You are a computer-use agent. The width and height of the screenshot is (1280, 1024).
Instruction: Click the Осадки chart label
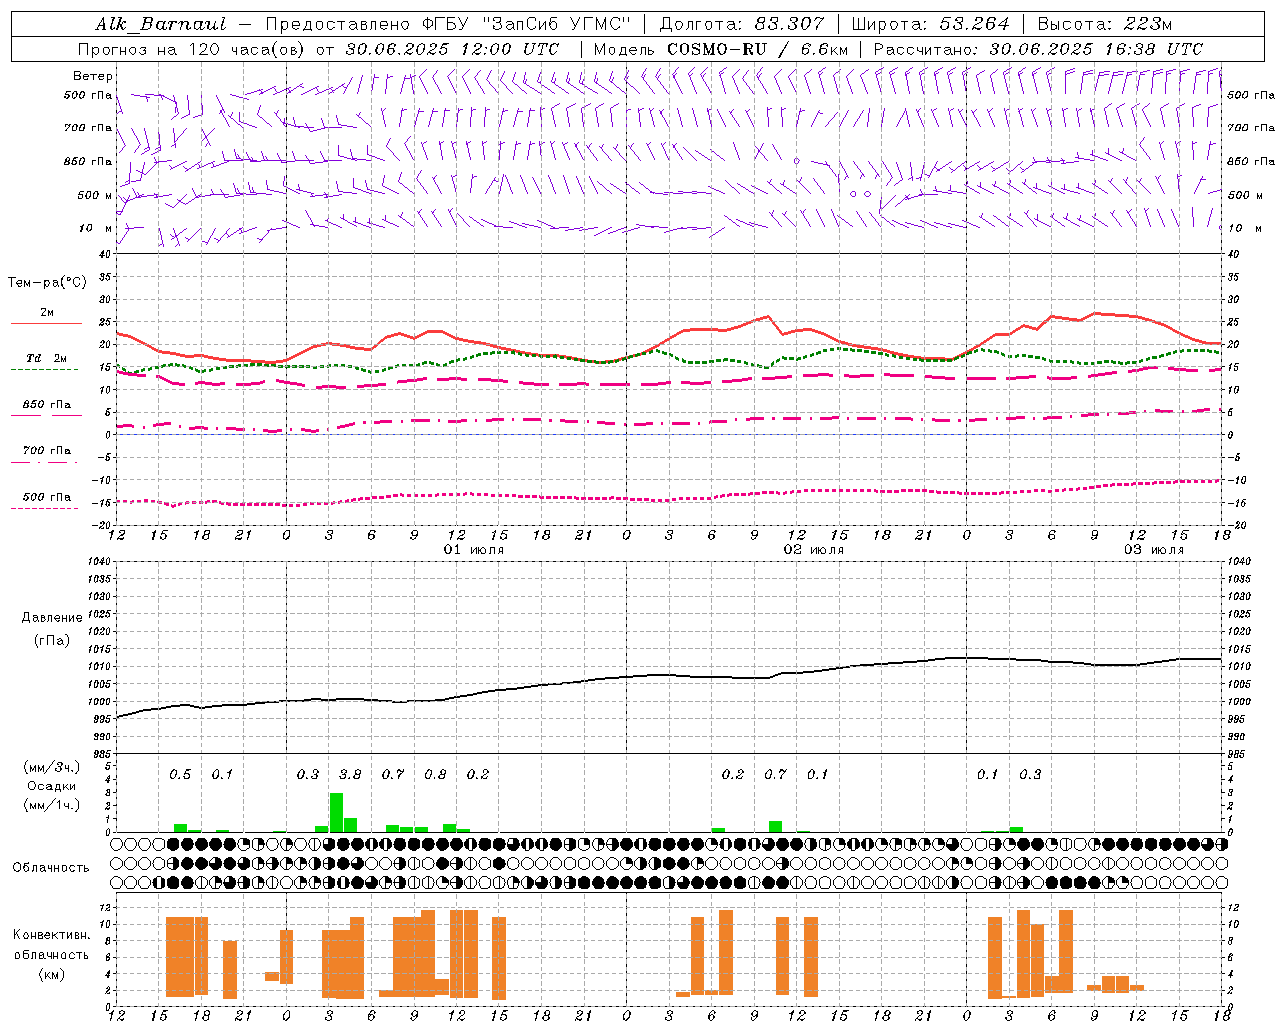[52, 786]
